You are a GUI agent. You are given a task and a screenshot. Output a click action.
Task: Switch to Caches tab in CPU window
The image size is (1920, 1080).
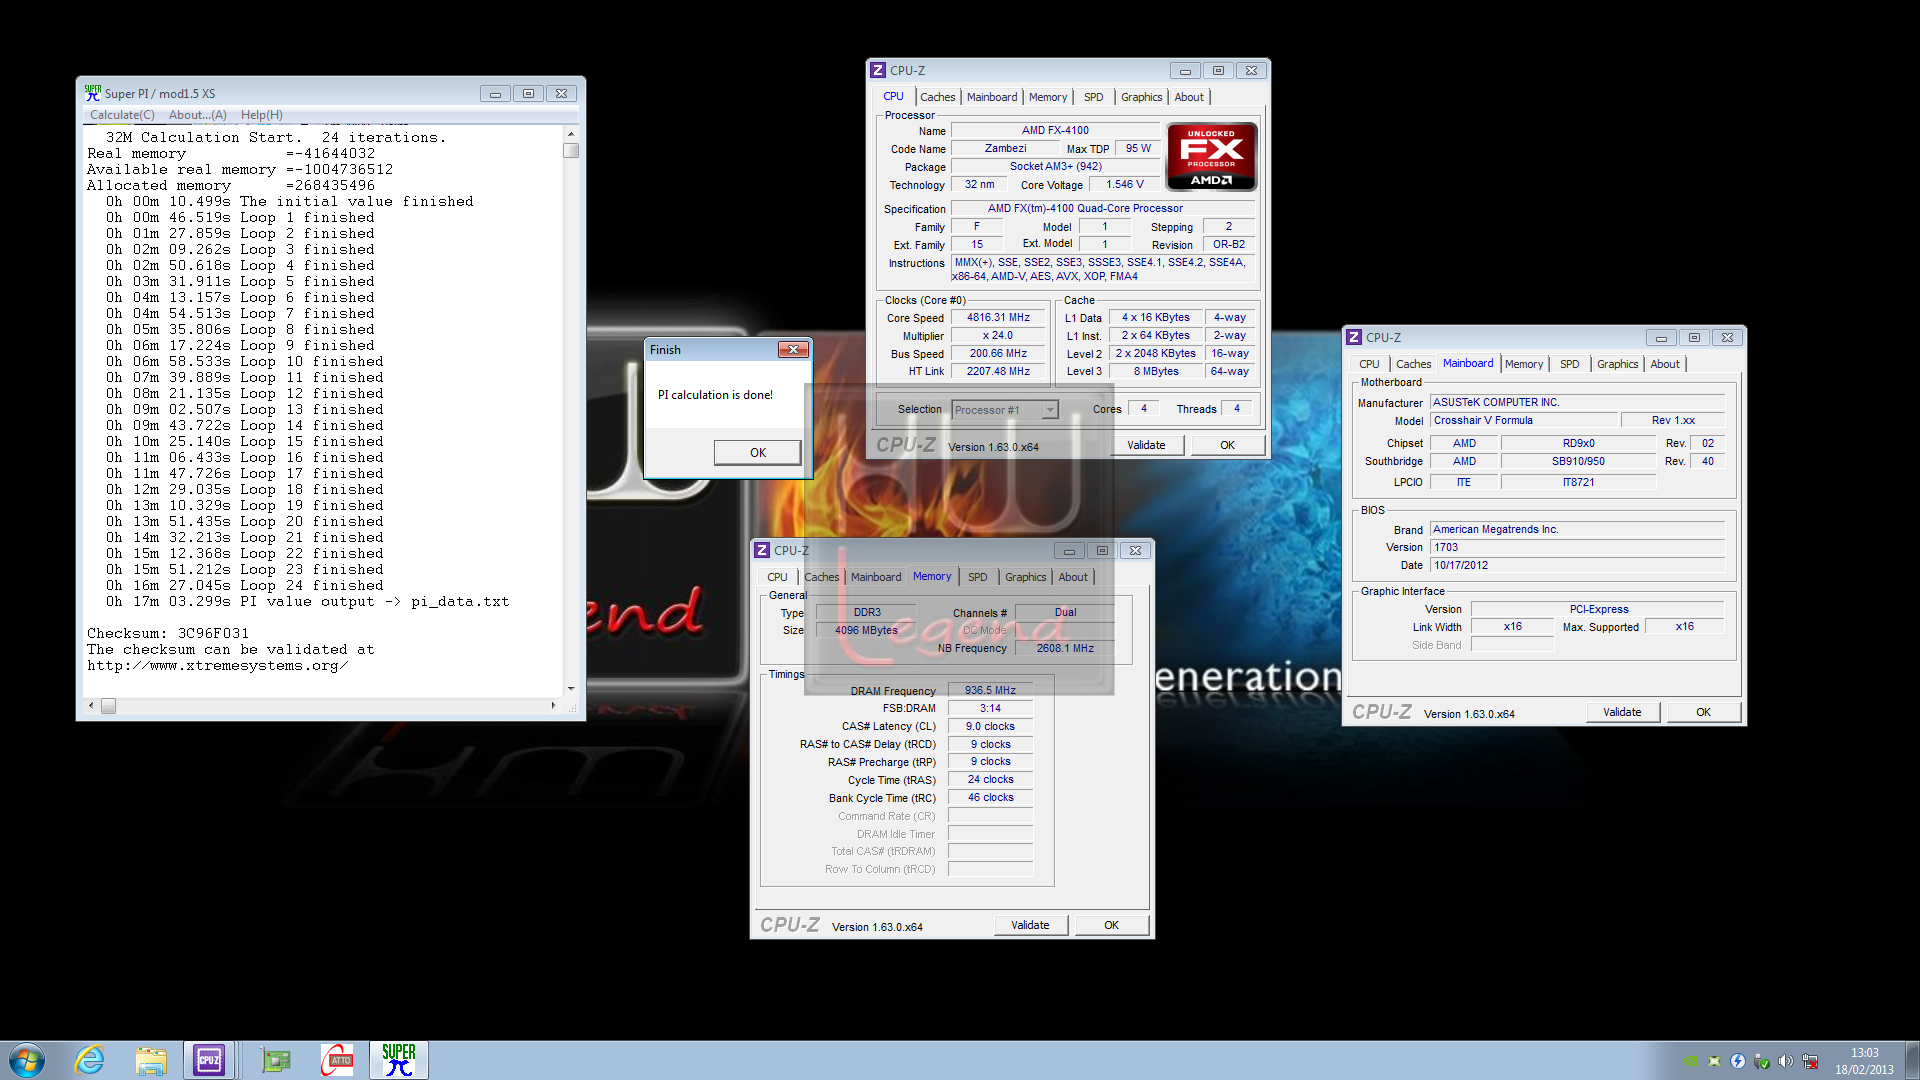(x=937, y=97)
